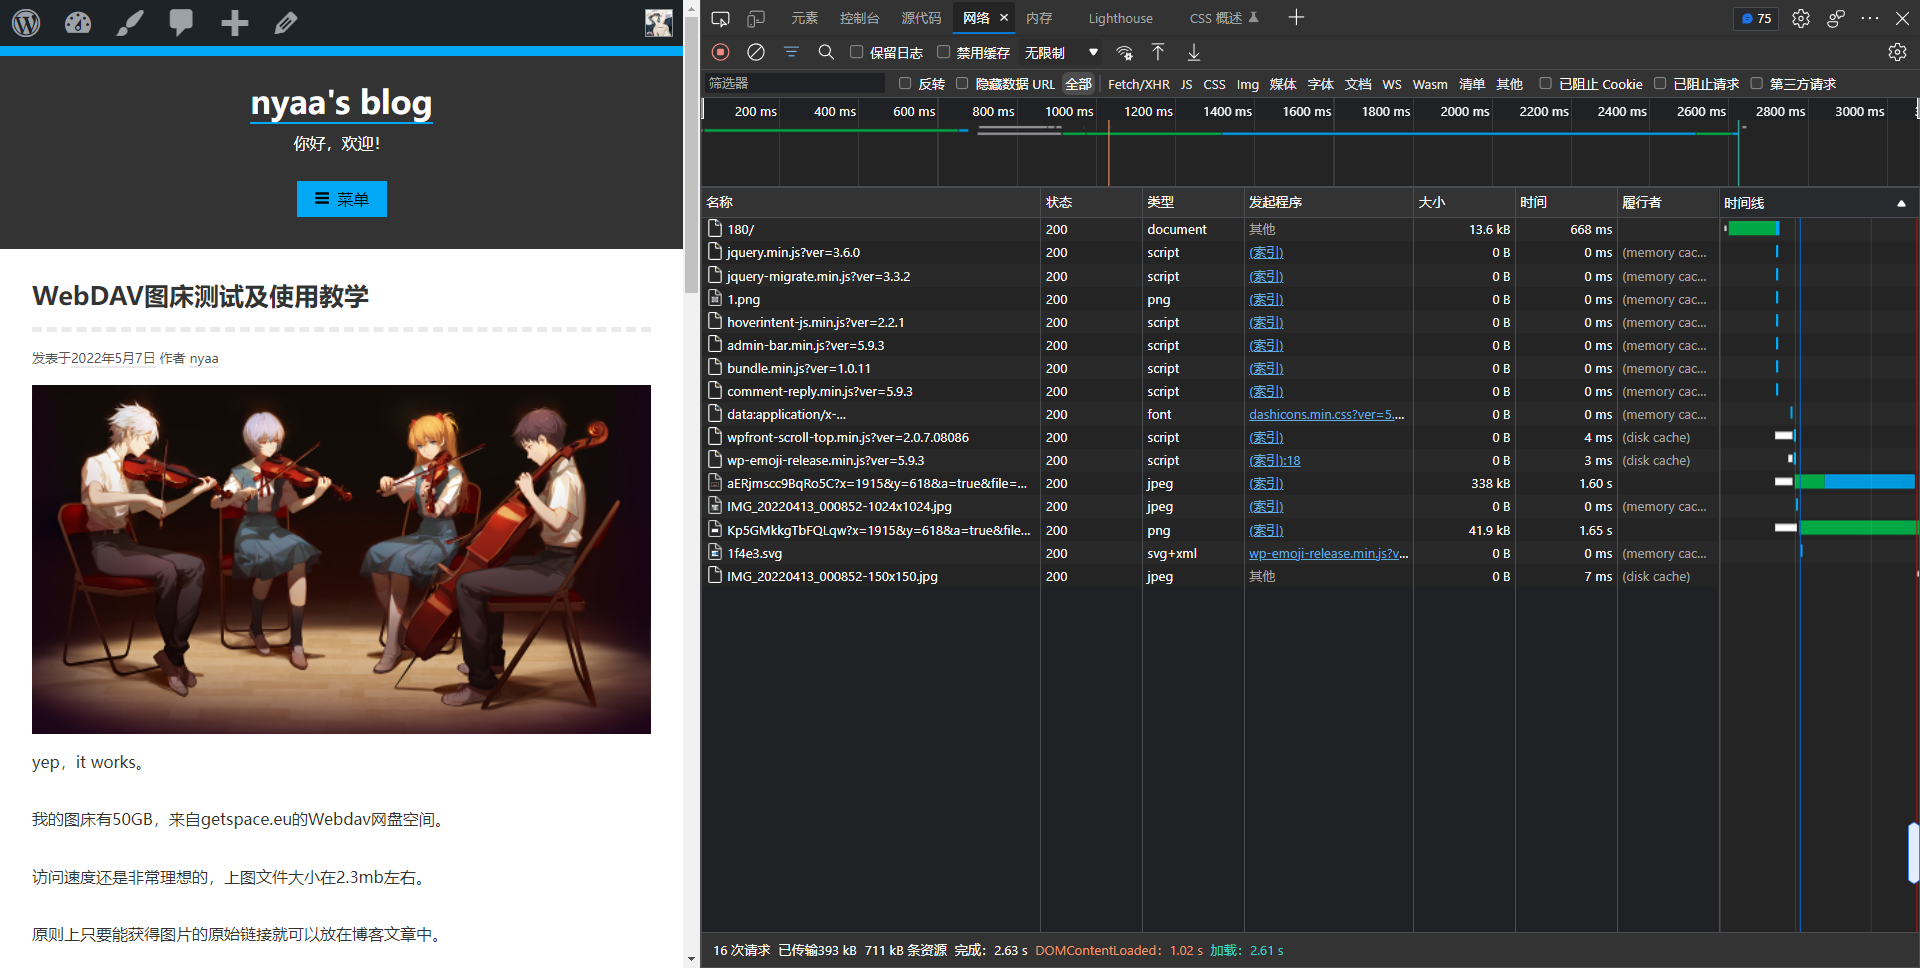Open network conditions wifi icon
The image size is (1920, 968).
click(1125, 52)
